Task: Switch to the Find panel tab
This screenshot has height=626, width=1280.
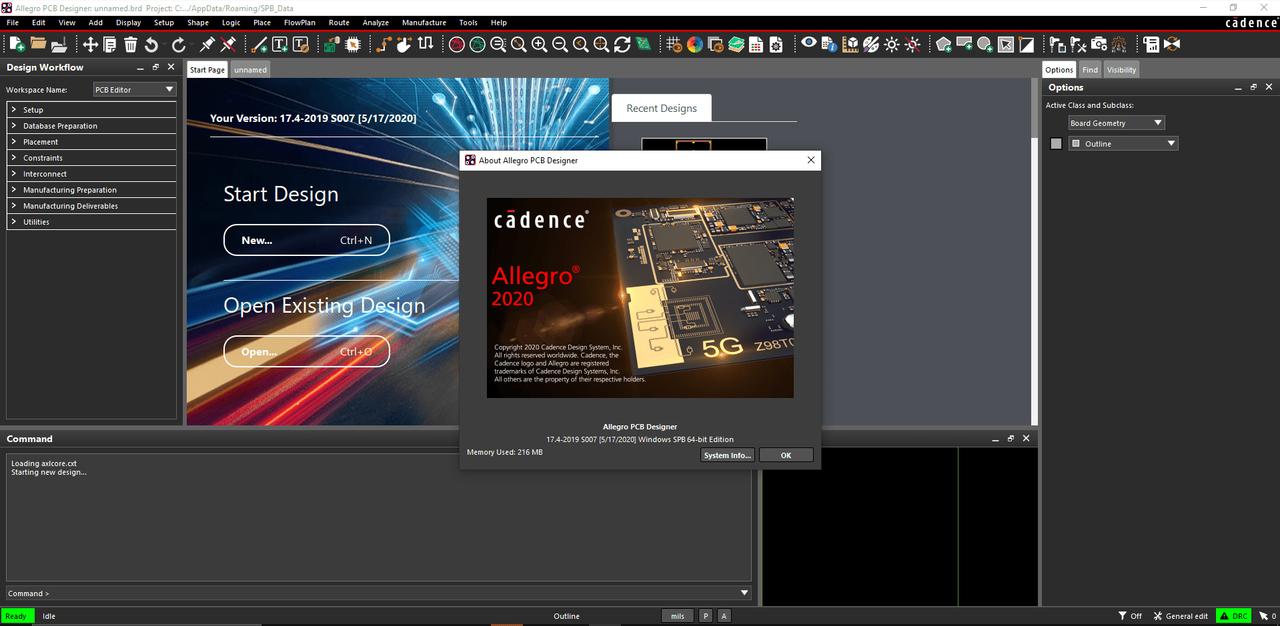Action: (1090, 70)
